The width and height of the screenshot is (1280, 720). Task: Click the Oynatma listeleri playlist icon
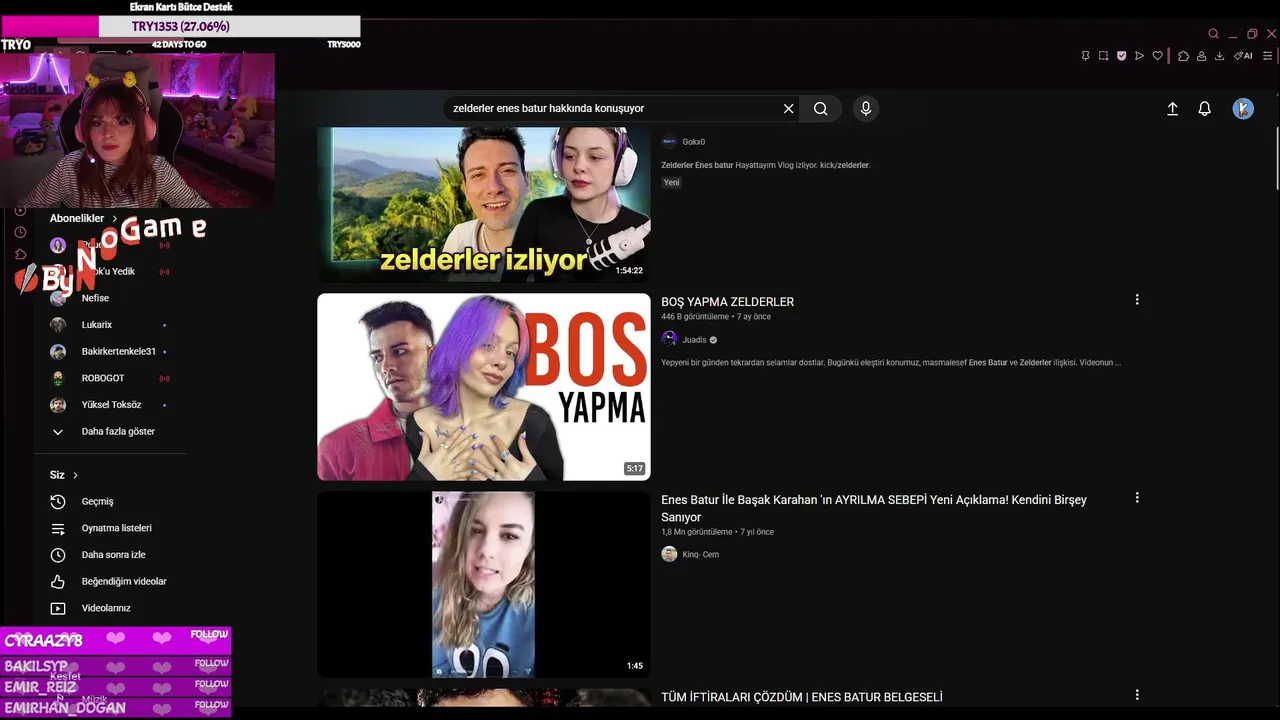[58, 528]
